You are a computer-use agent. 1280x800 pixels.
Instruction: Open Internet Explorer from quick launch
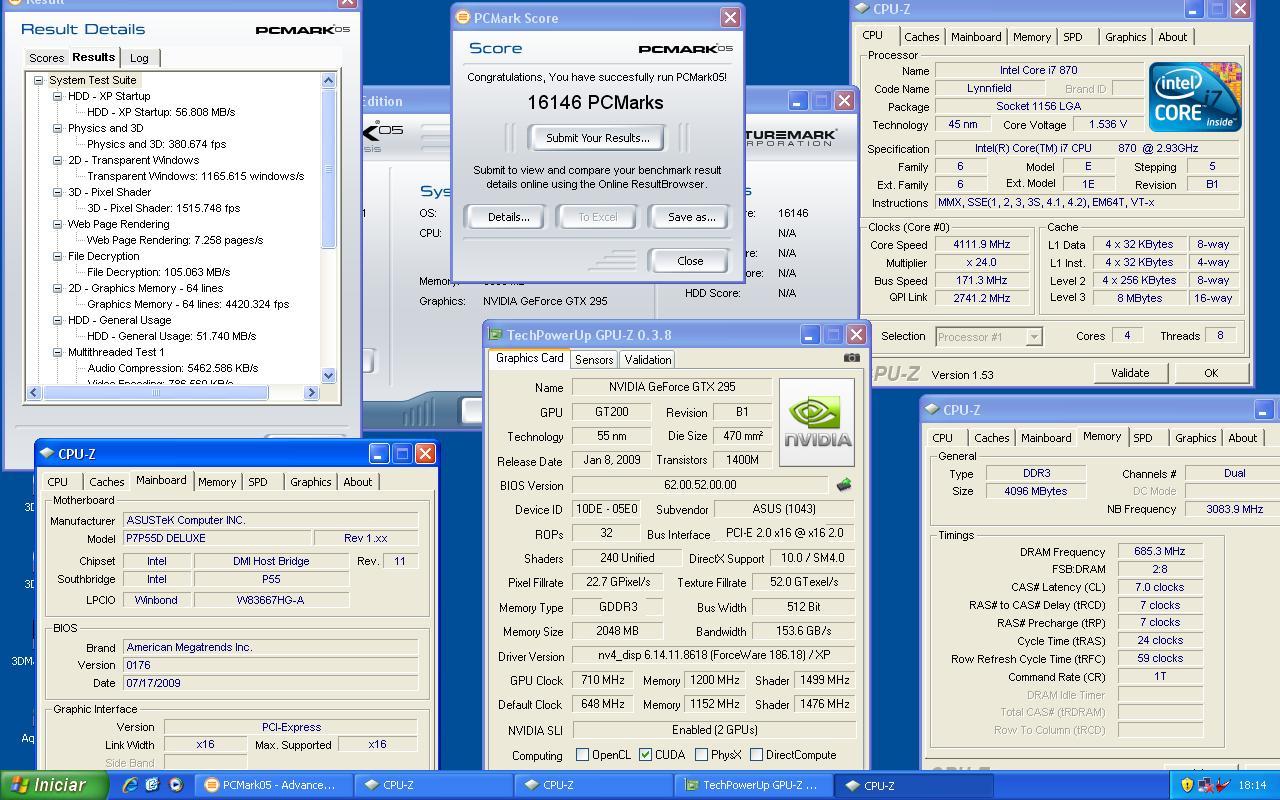coord(130,785)
